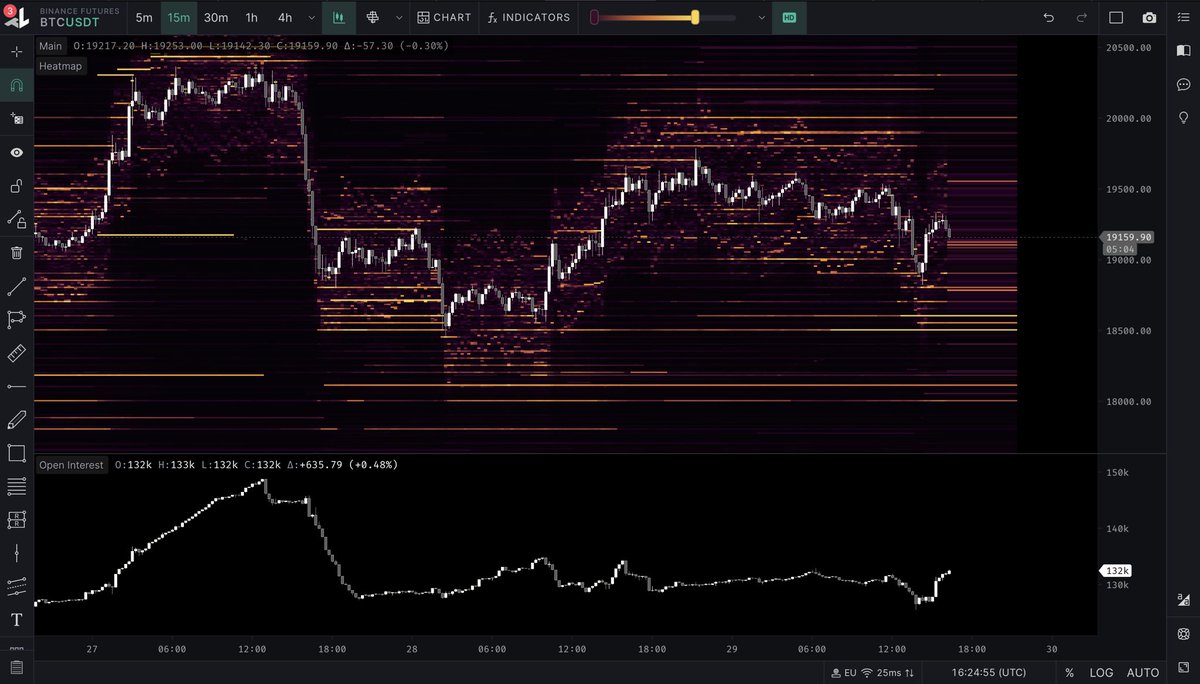Toggle magnet snapping mode
This screenshot has width=1200, height=684.
[16, 85]
